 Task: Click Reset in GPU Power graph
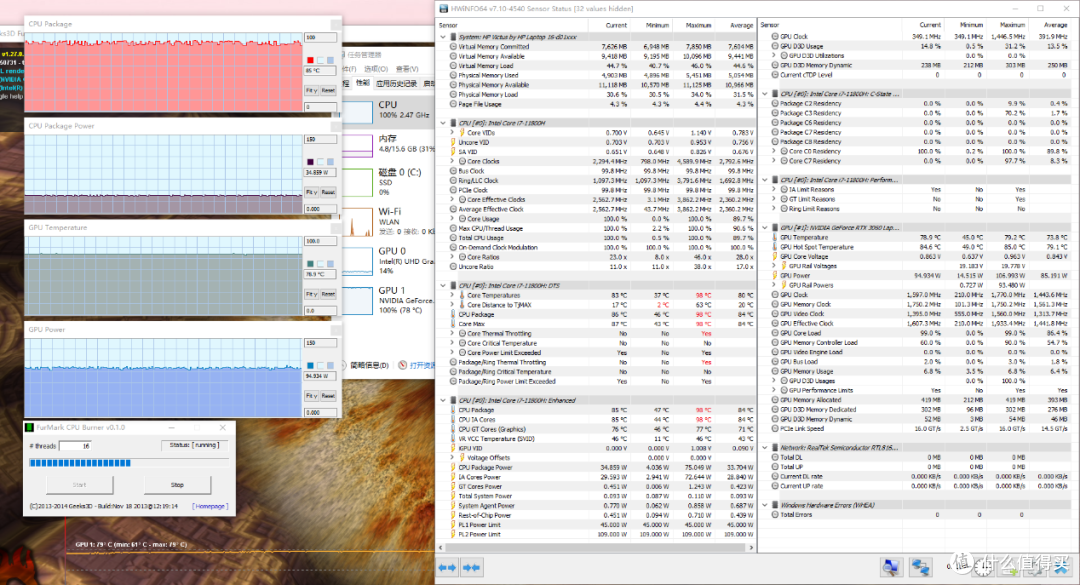coord(329,396)
